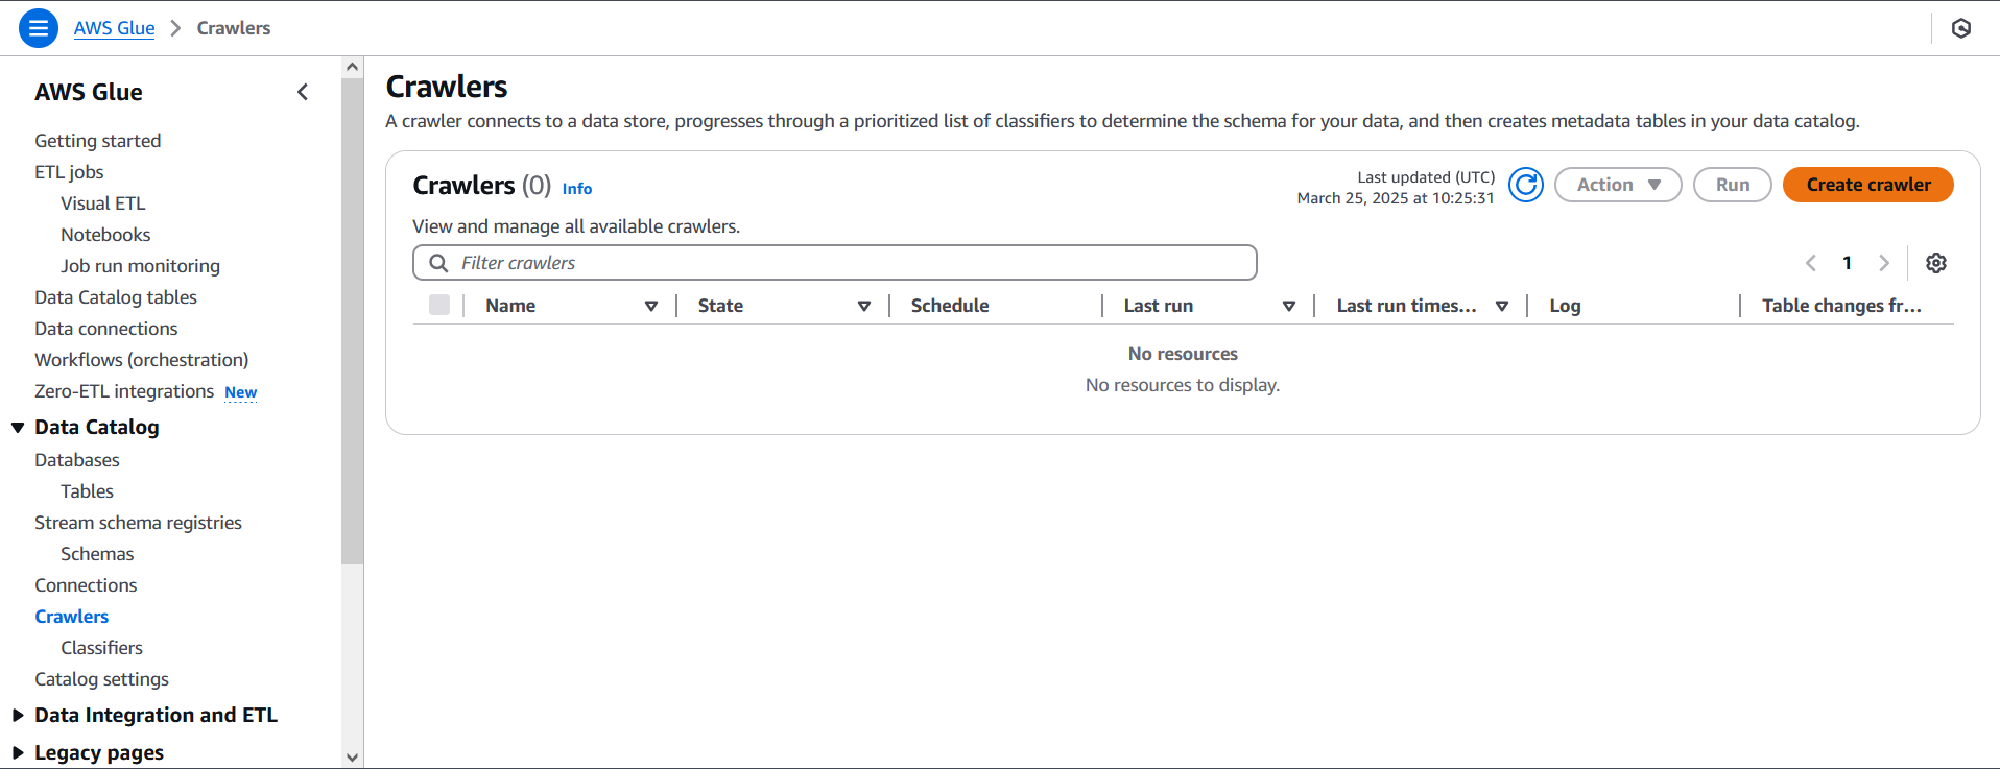Click the top-right console settings icon
2000x769 pixels.
click(1961, 28)
